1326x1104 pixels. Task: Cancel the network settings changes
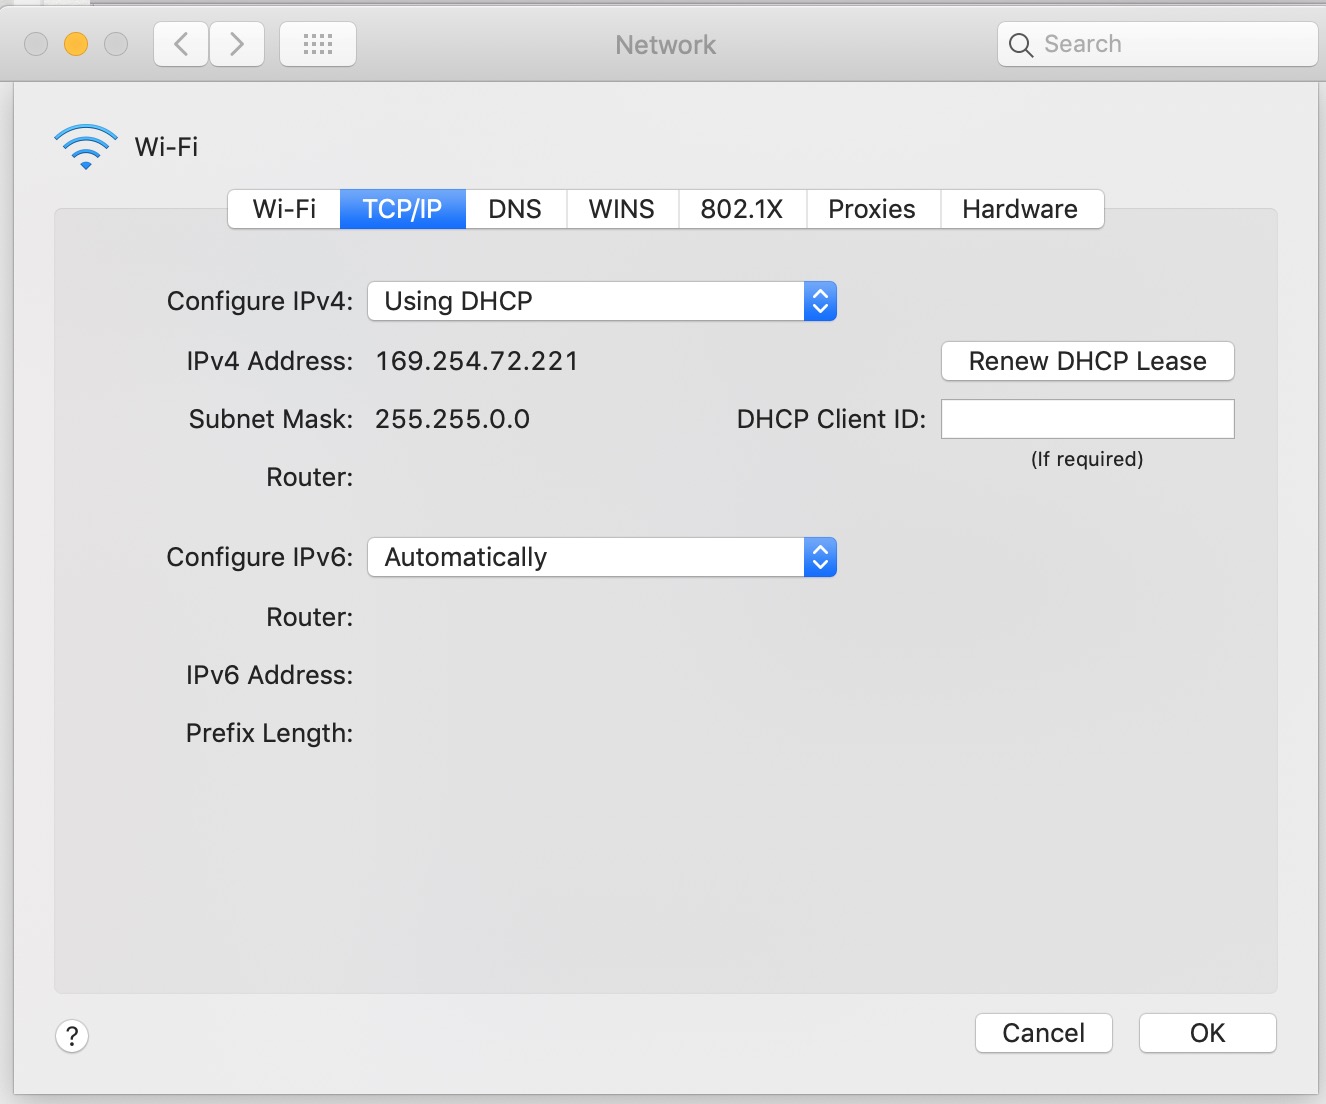[x=1044, y=1033]
